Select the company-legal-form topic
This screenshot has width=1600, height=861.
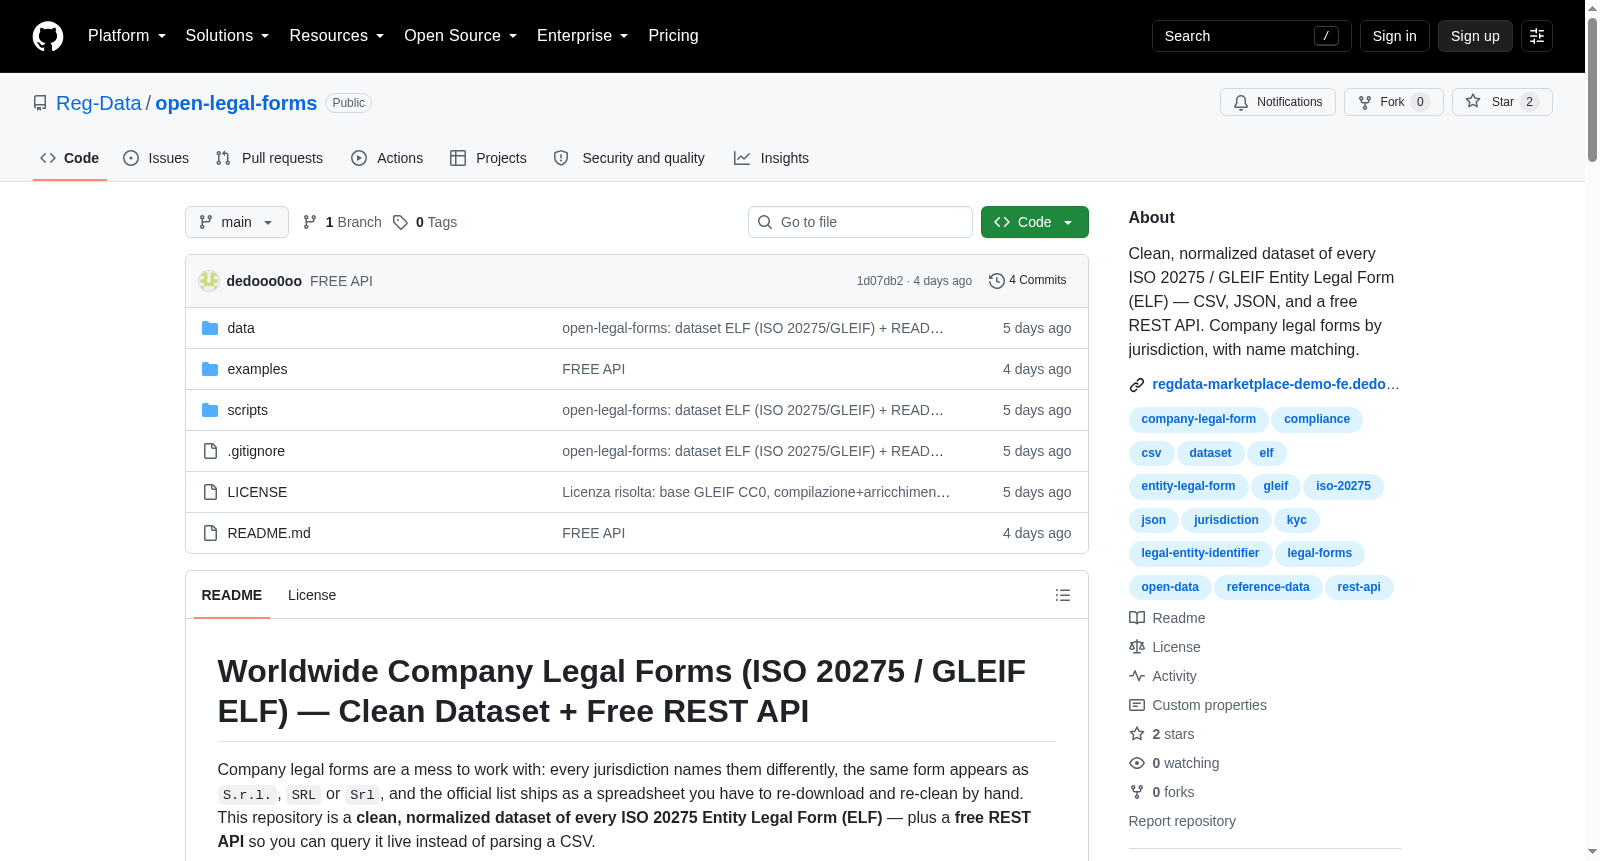tap(1198, 419)
